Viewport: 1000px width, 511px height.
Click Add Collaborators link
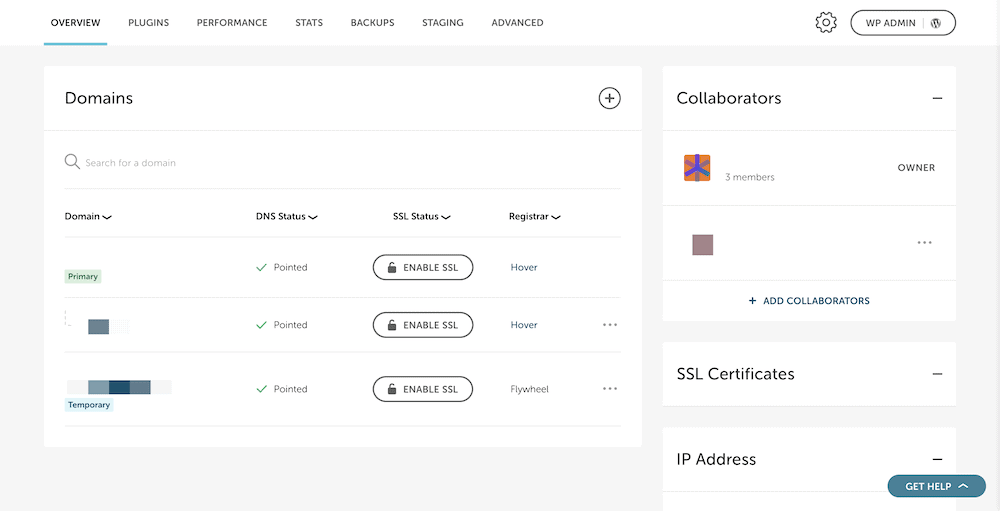coord(809,301)
